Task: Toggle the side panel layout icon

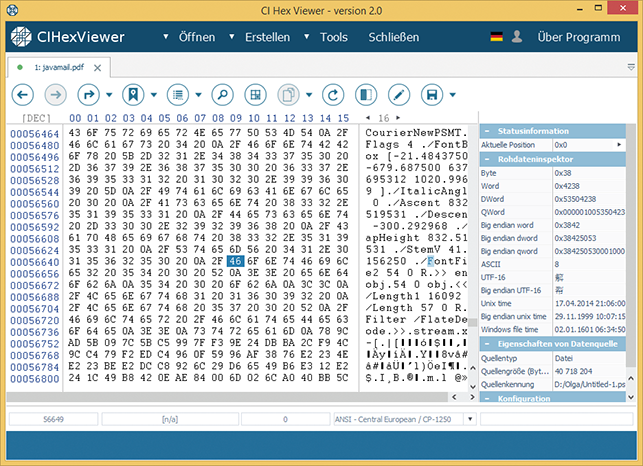Action: click(x=366, y=95)
